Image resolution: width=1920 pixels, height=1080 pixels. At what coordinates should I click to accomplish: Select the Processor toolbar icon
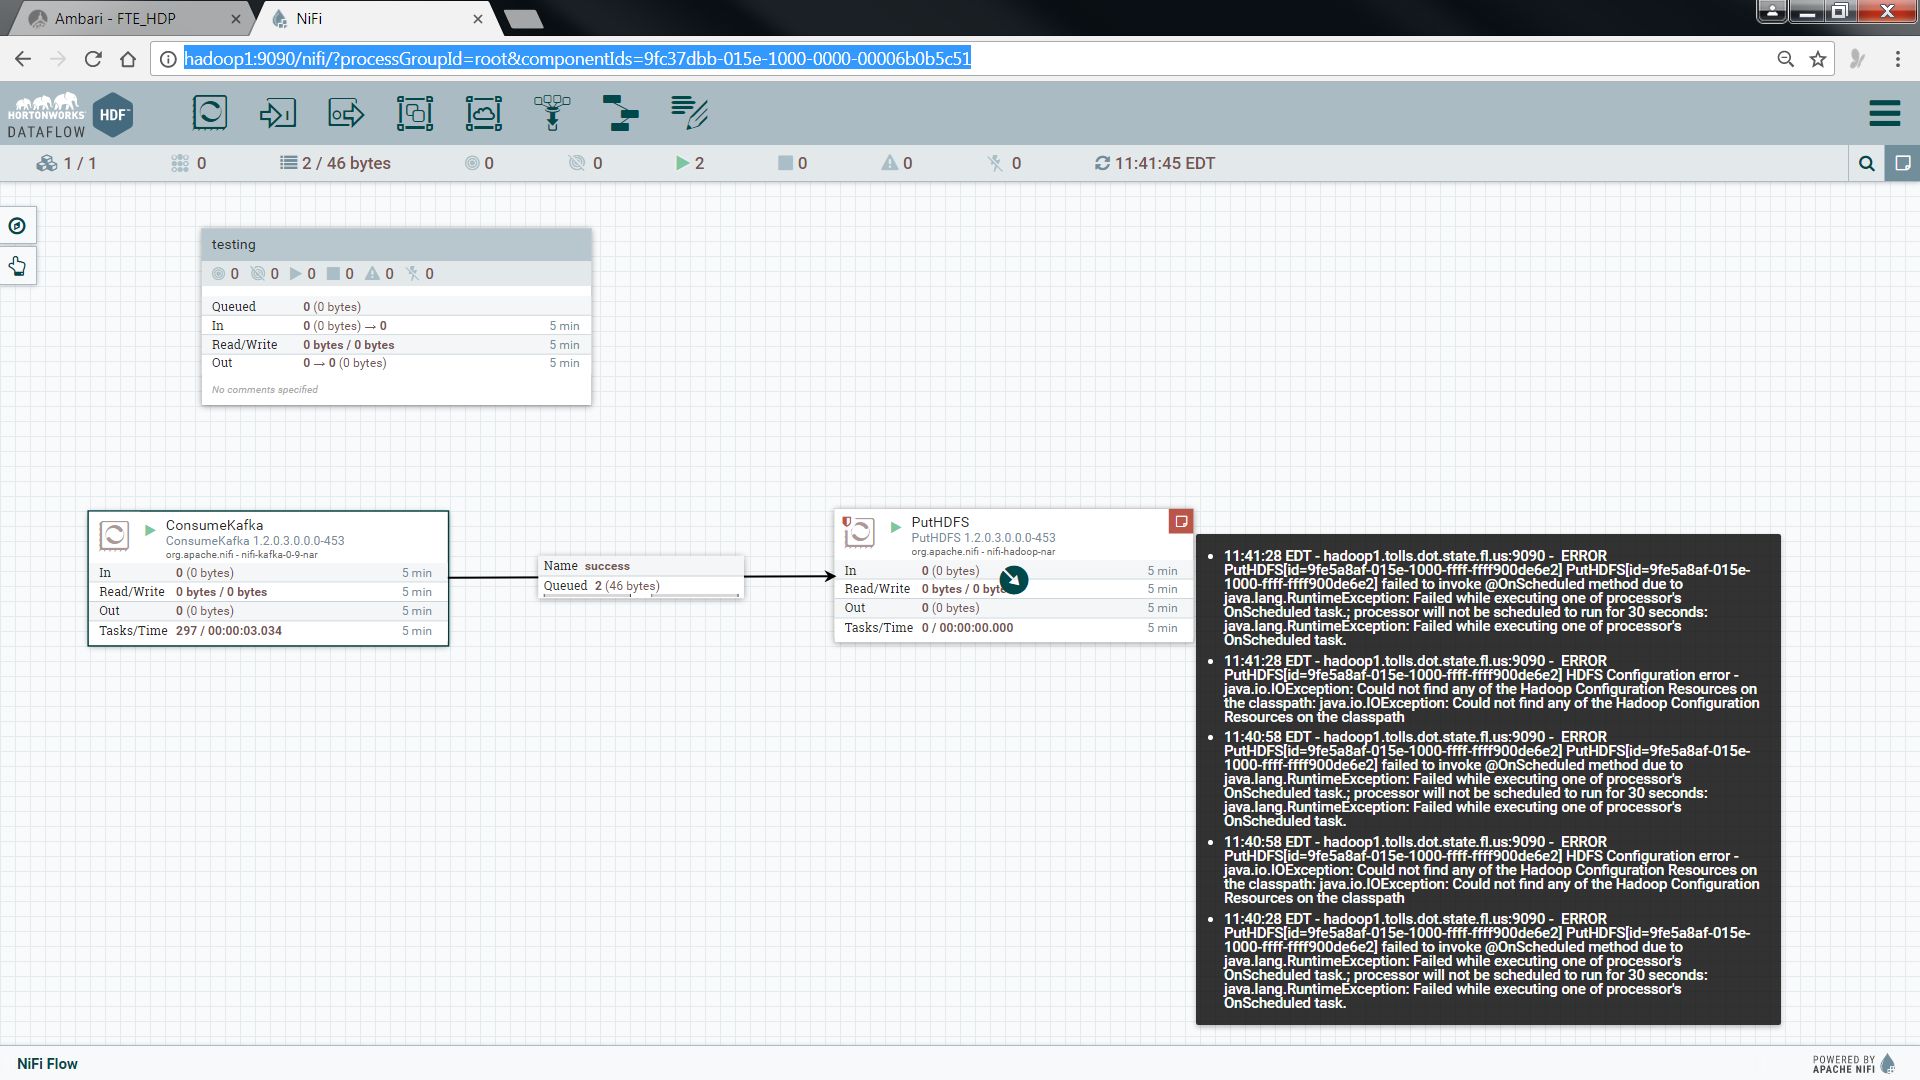[210, 113]
